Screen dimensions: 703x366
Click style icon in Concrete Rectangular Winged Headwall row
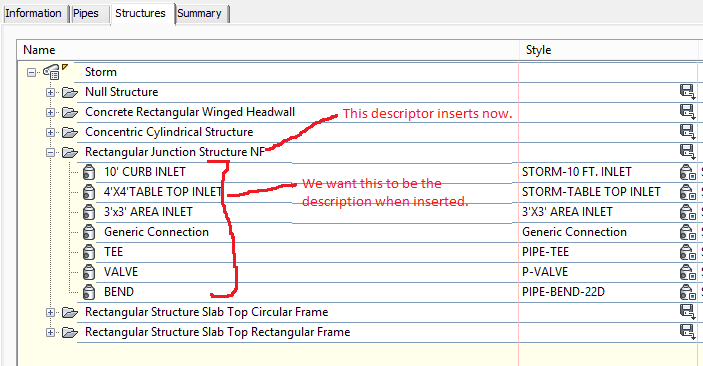pyautogui.click(x=687, y=111)
